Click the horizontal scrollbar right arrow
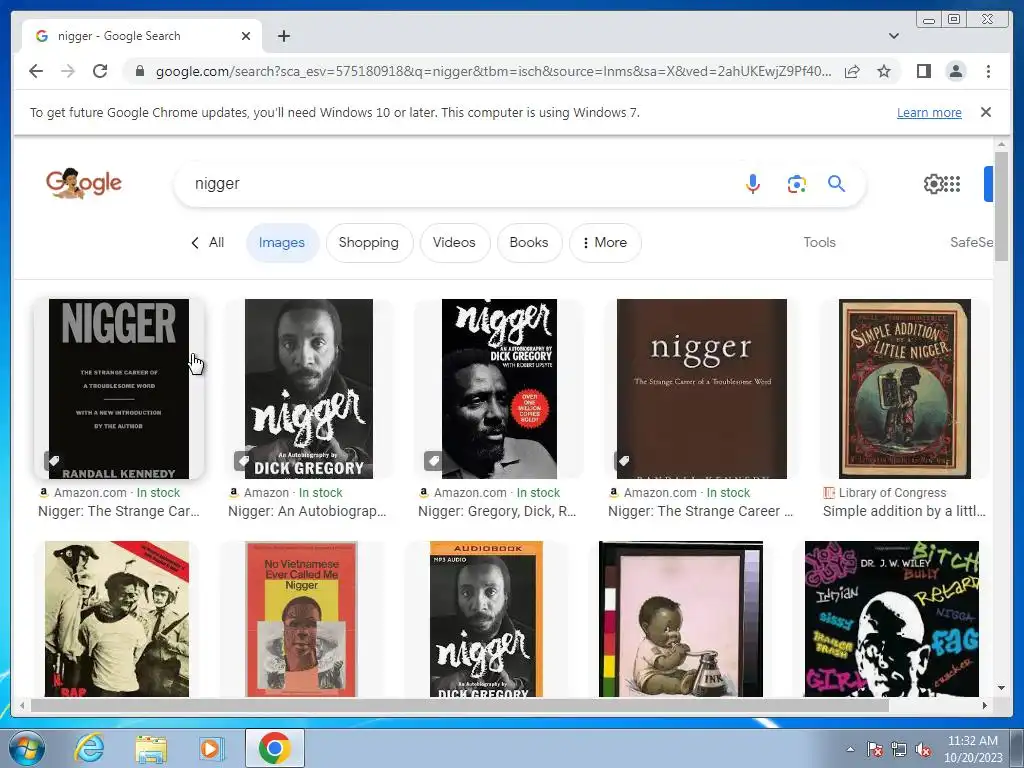This screenshot has height=768, width=1024. [x=985, y=705]
